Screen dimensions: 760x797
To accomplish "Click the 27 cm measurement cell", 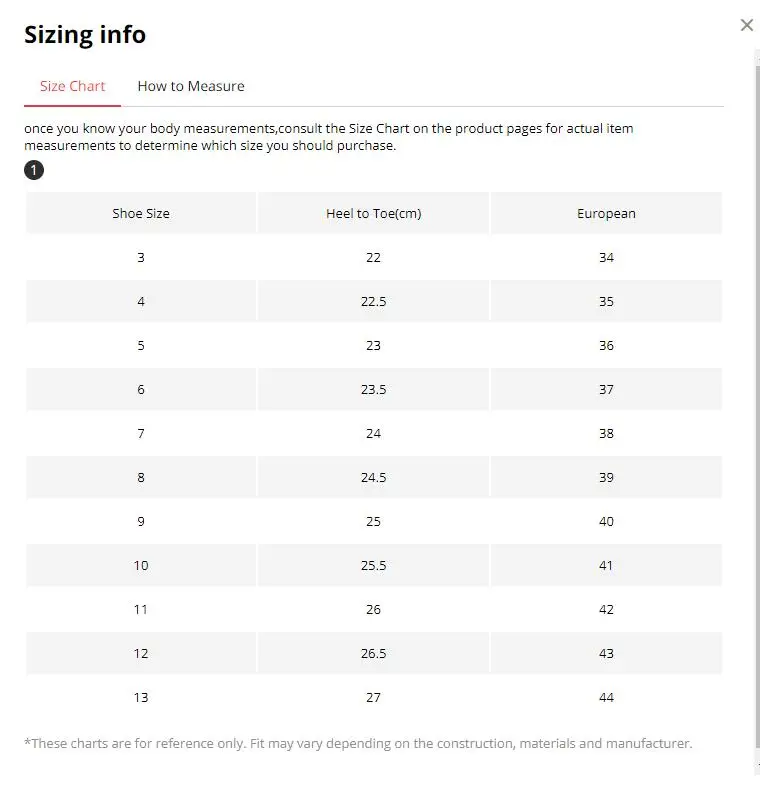I will pos(374,697).
